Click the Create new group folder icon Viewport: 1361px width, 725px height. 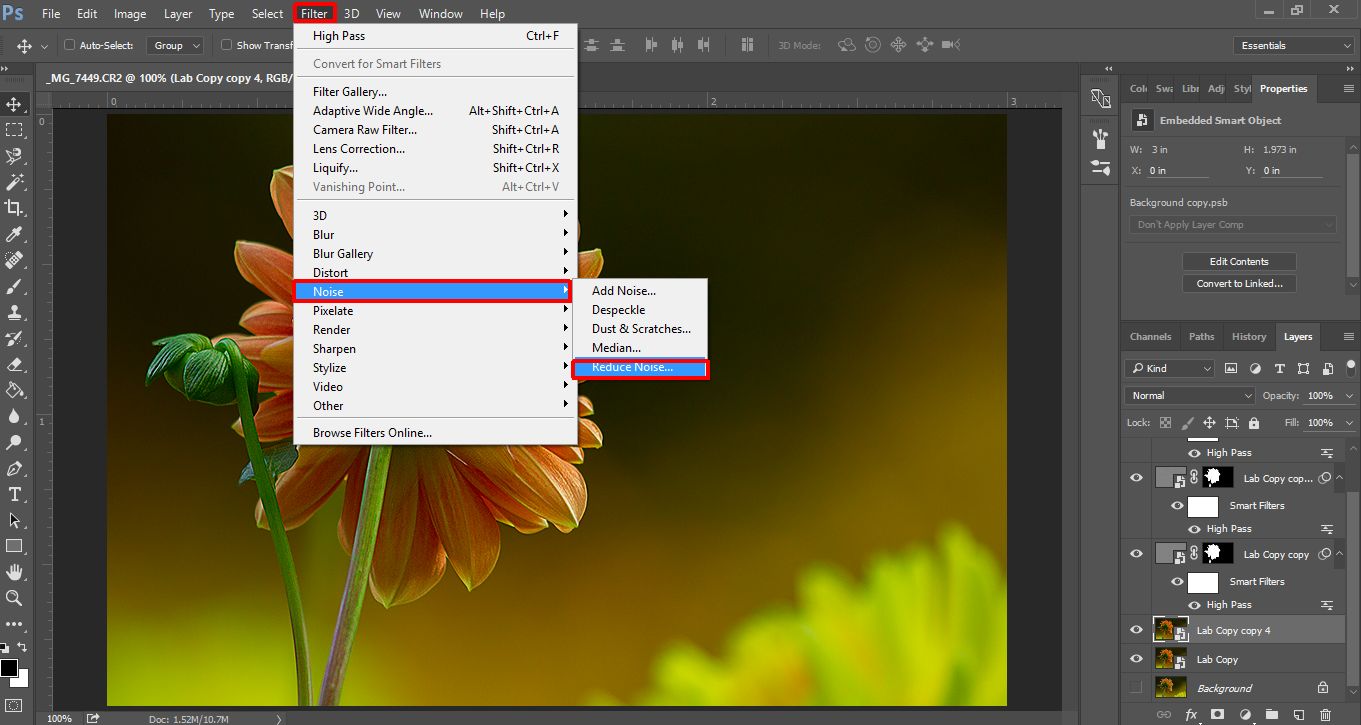(1271, 715)
